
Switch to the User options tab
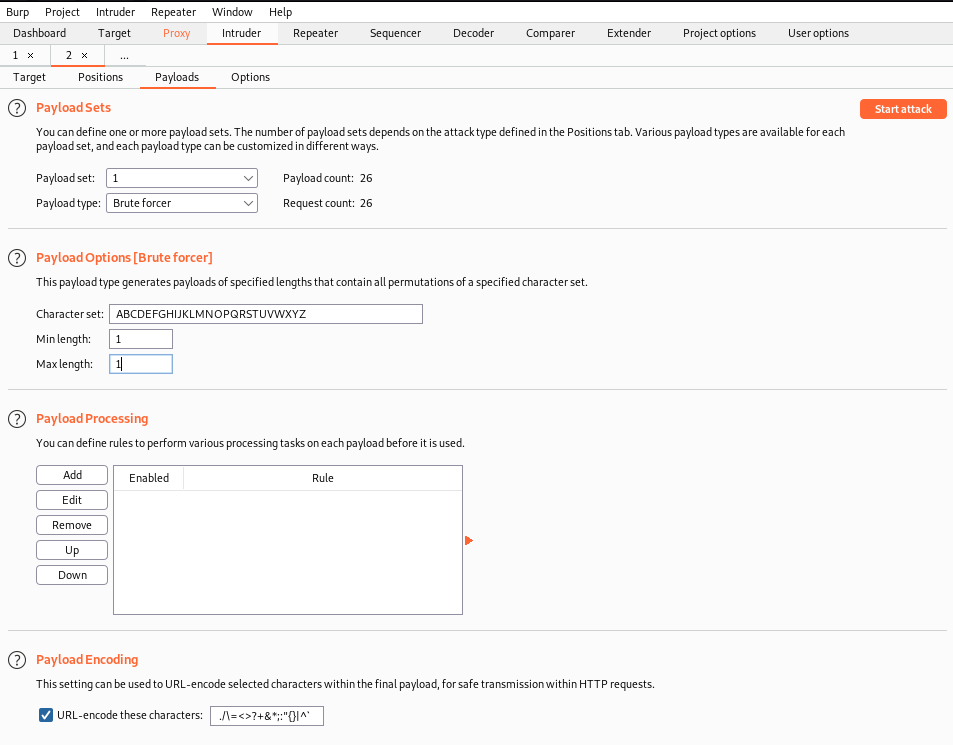pos(818,33)
